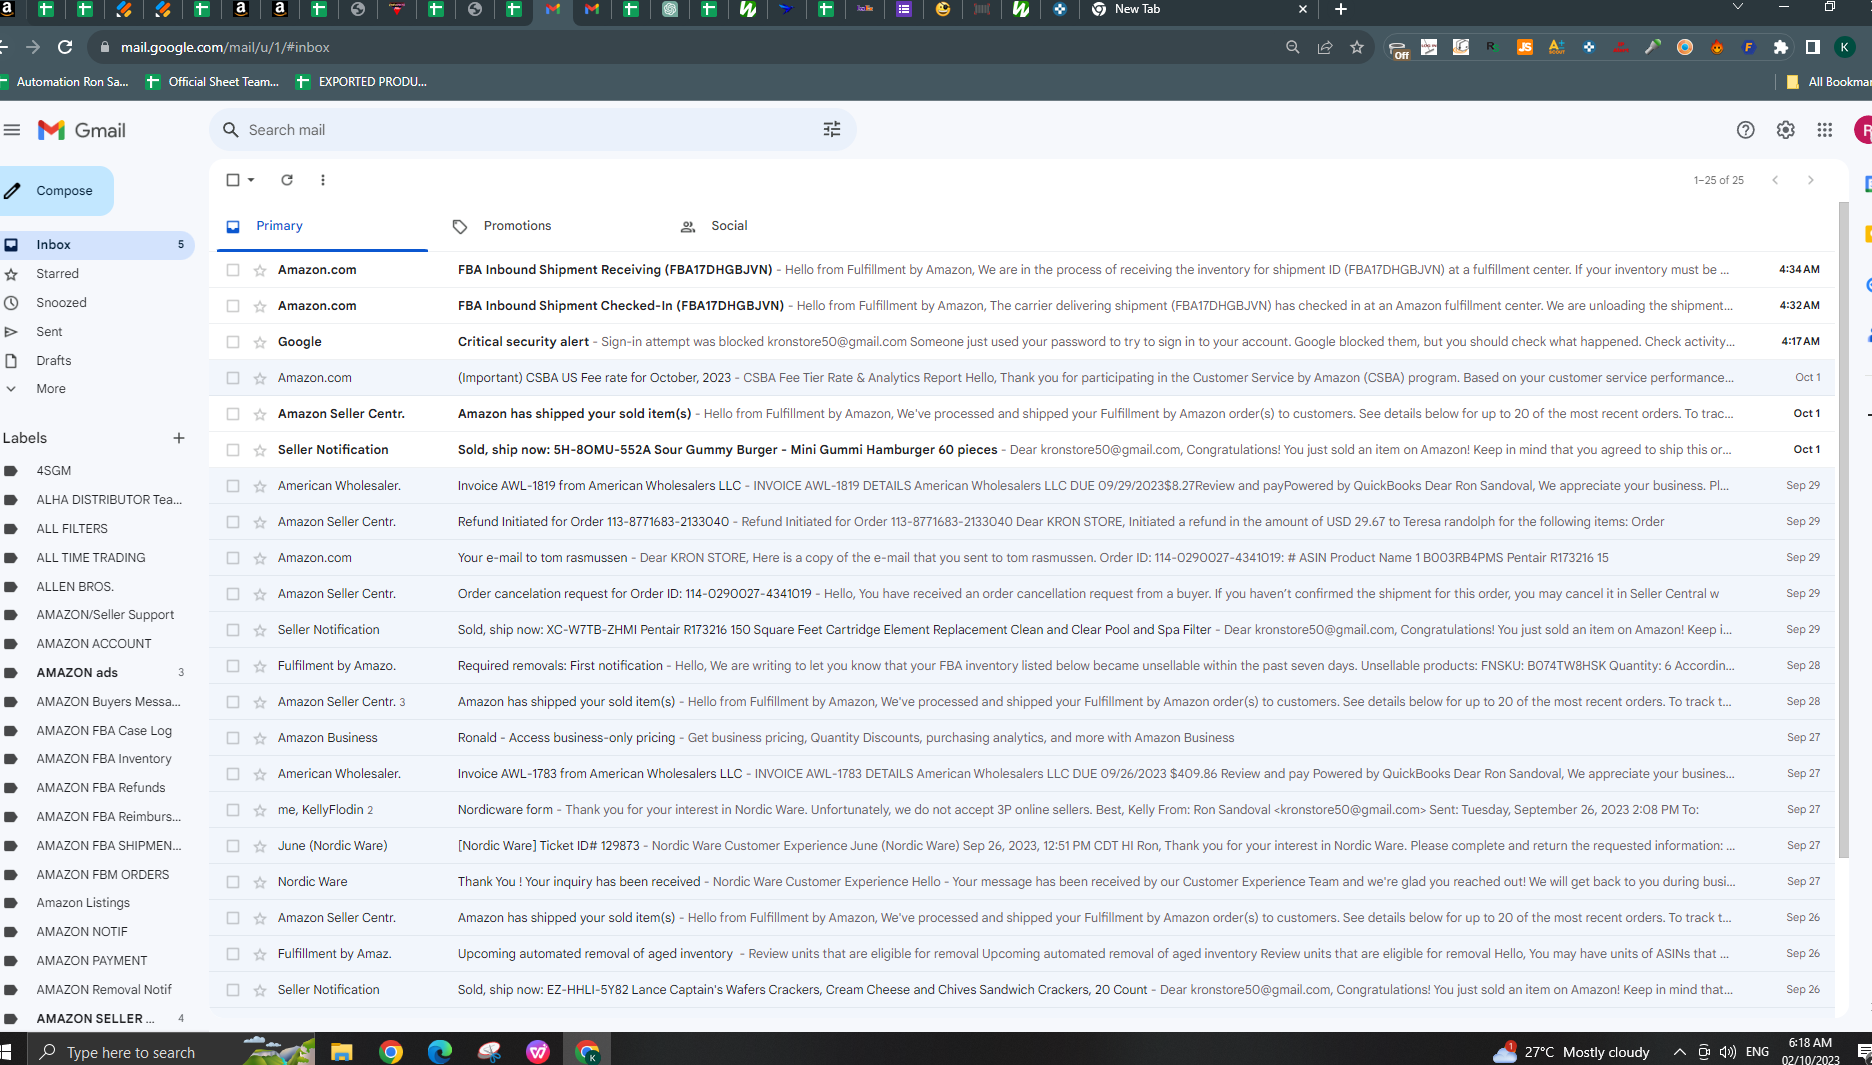Share this page using the share icon

click(x=1325, y=47)
